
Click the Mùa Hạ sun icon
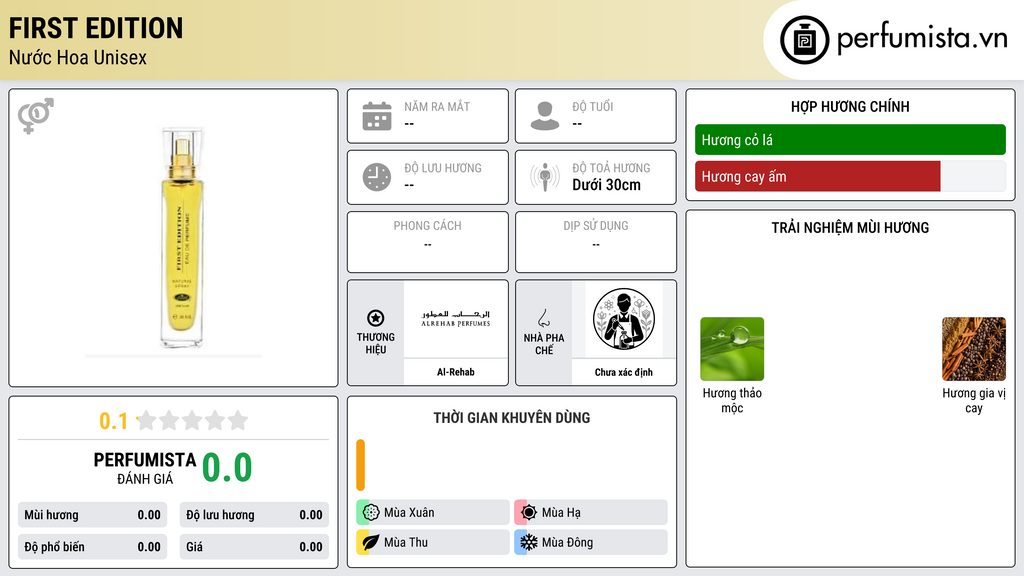pos(529,512)
